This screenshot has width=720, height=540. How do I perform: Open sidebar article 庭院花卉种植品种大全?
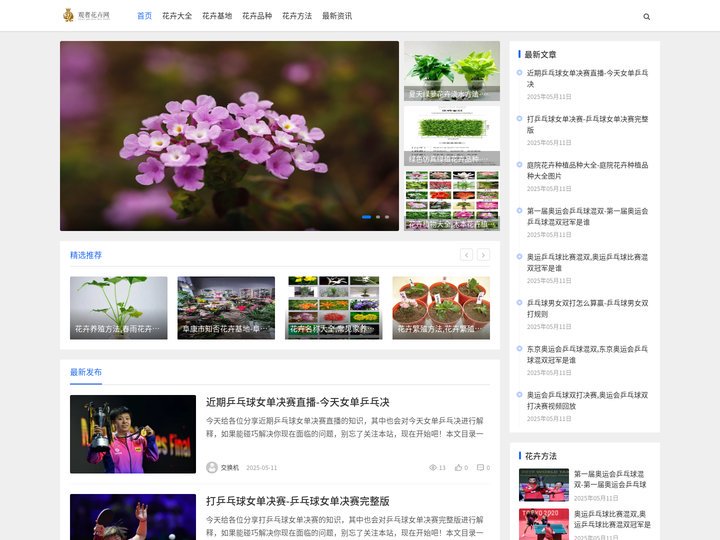pyautogui.click(x=587, y=170)
